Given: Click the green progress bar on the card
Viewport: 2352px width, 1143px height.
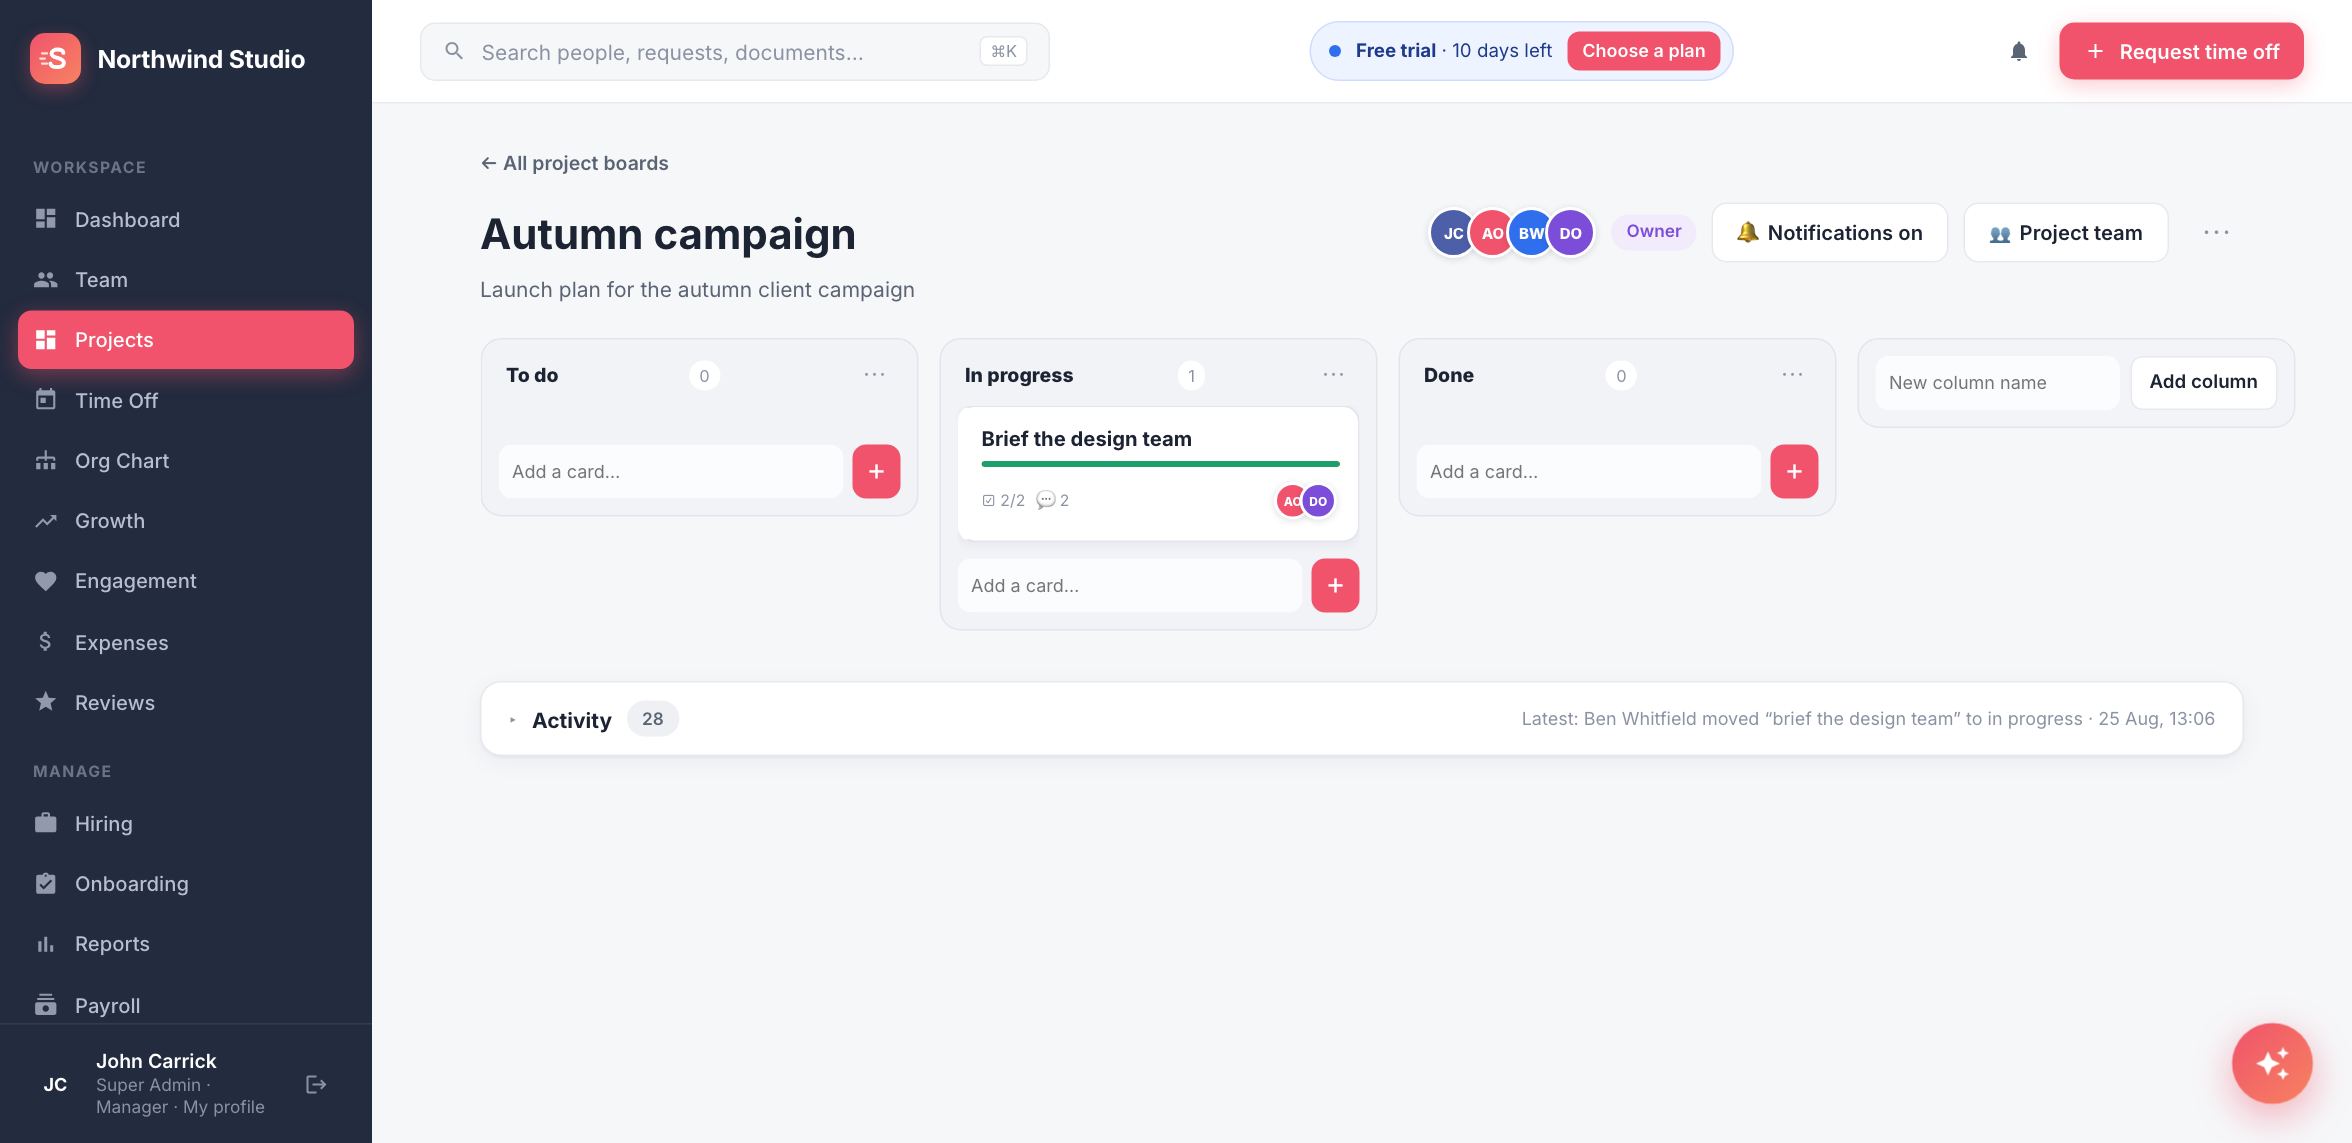Looking at the screenshot, I should point(1160,464).
